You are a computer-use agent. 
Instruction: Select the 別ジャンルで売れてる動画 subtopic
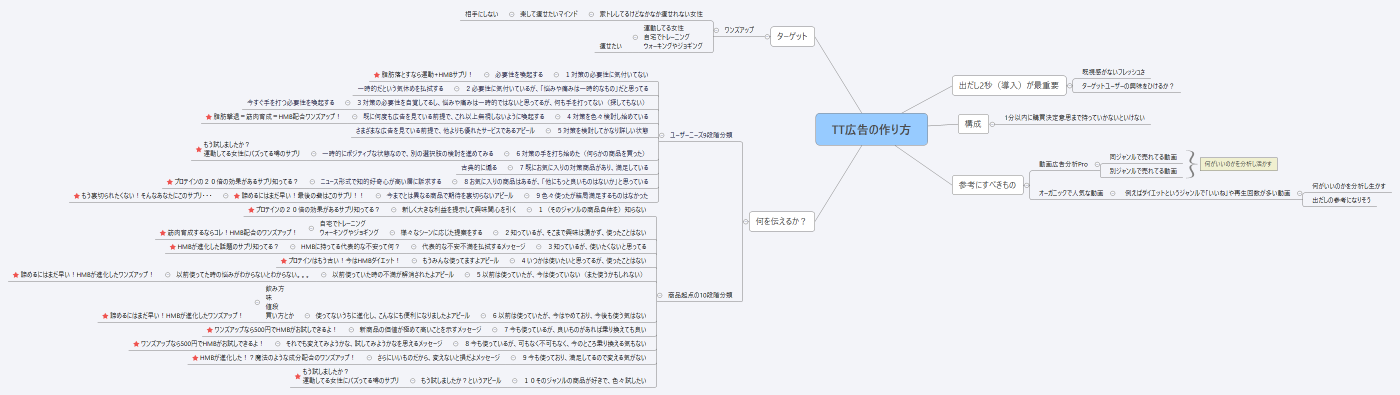[1143, 171]
